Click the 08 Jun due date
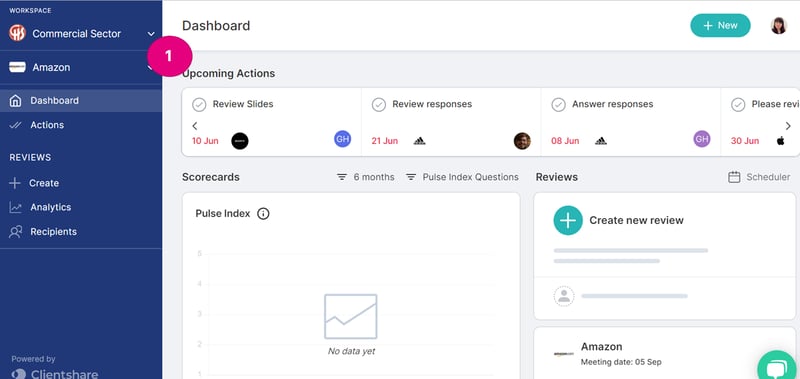The width and height of the screenshot is (800, 379). pos(565,141)
